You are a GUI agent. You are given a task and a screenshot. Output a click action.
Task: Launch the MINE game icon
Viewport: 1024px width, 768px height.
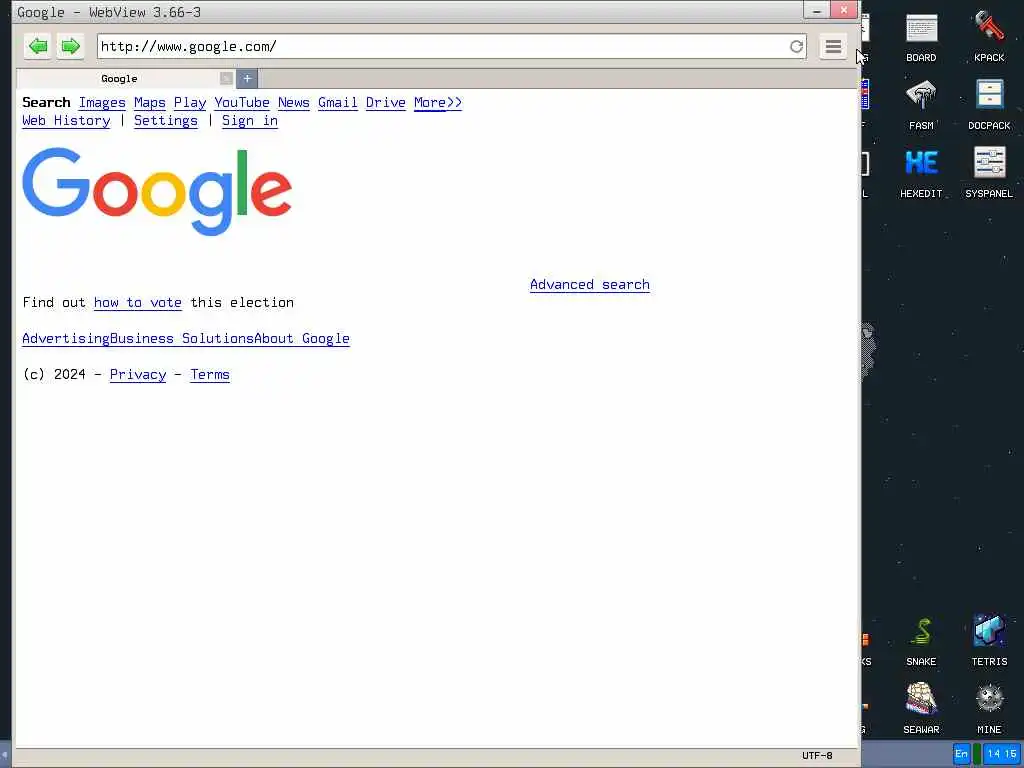(989, 709)
